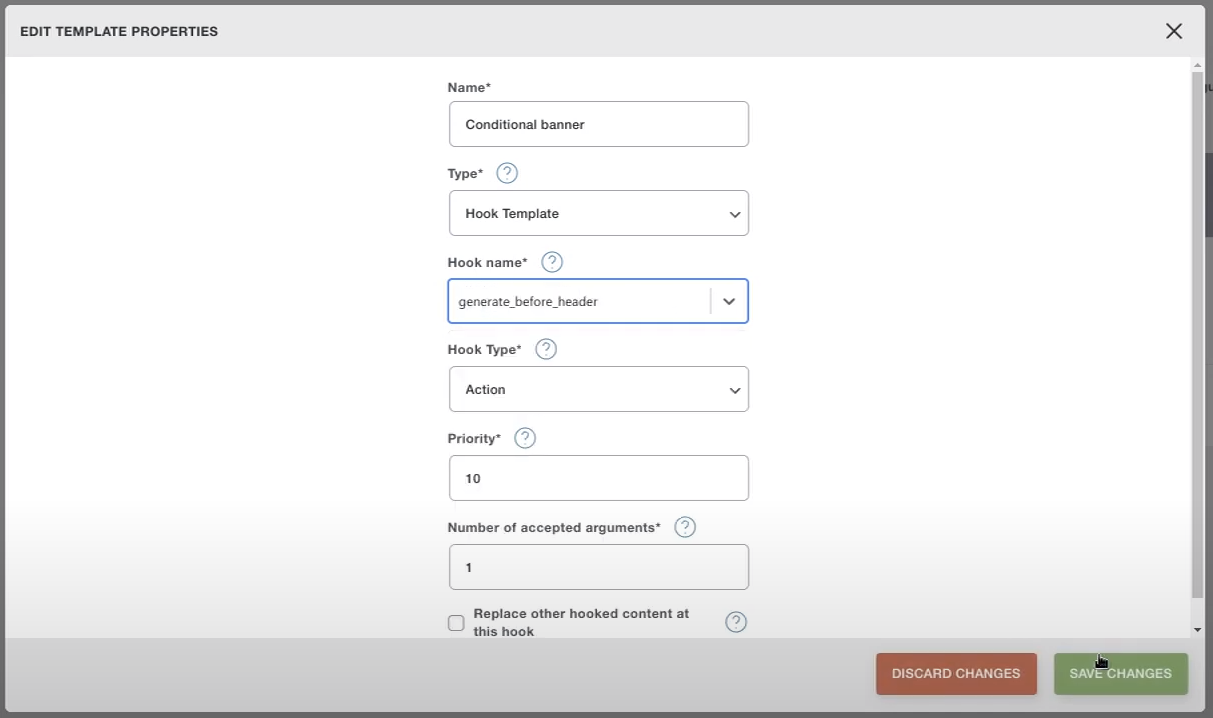Enable Replace other hooked content at this hook

pos(456,622)
